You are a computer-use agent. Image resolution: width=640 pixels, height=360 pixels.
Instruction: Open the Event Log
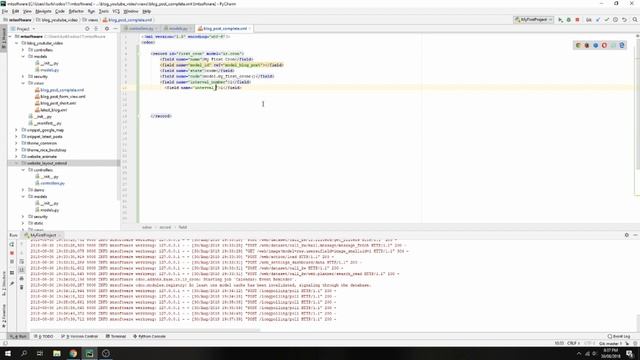(x=619, y=336)
